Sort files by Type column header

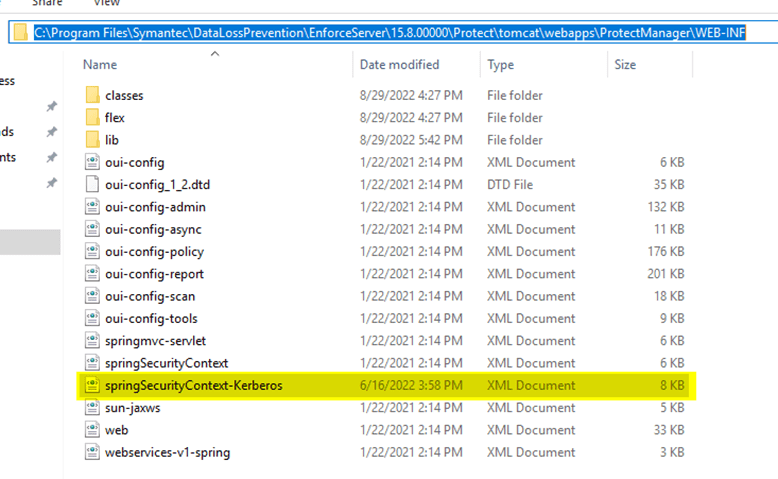pos(500,65)
